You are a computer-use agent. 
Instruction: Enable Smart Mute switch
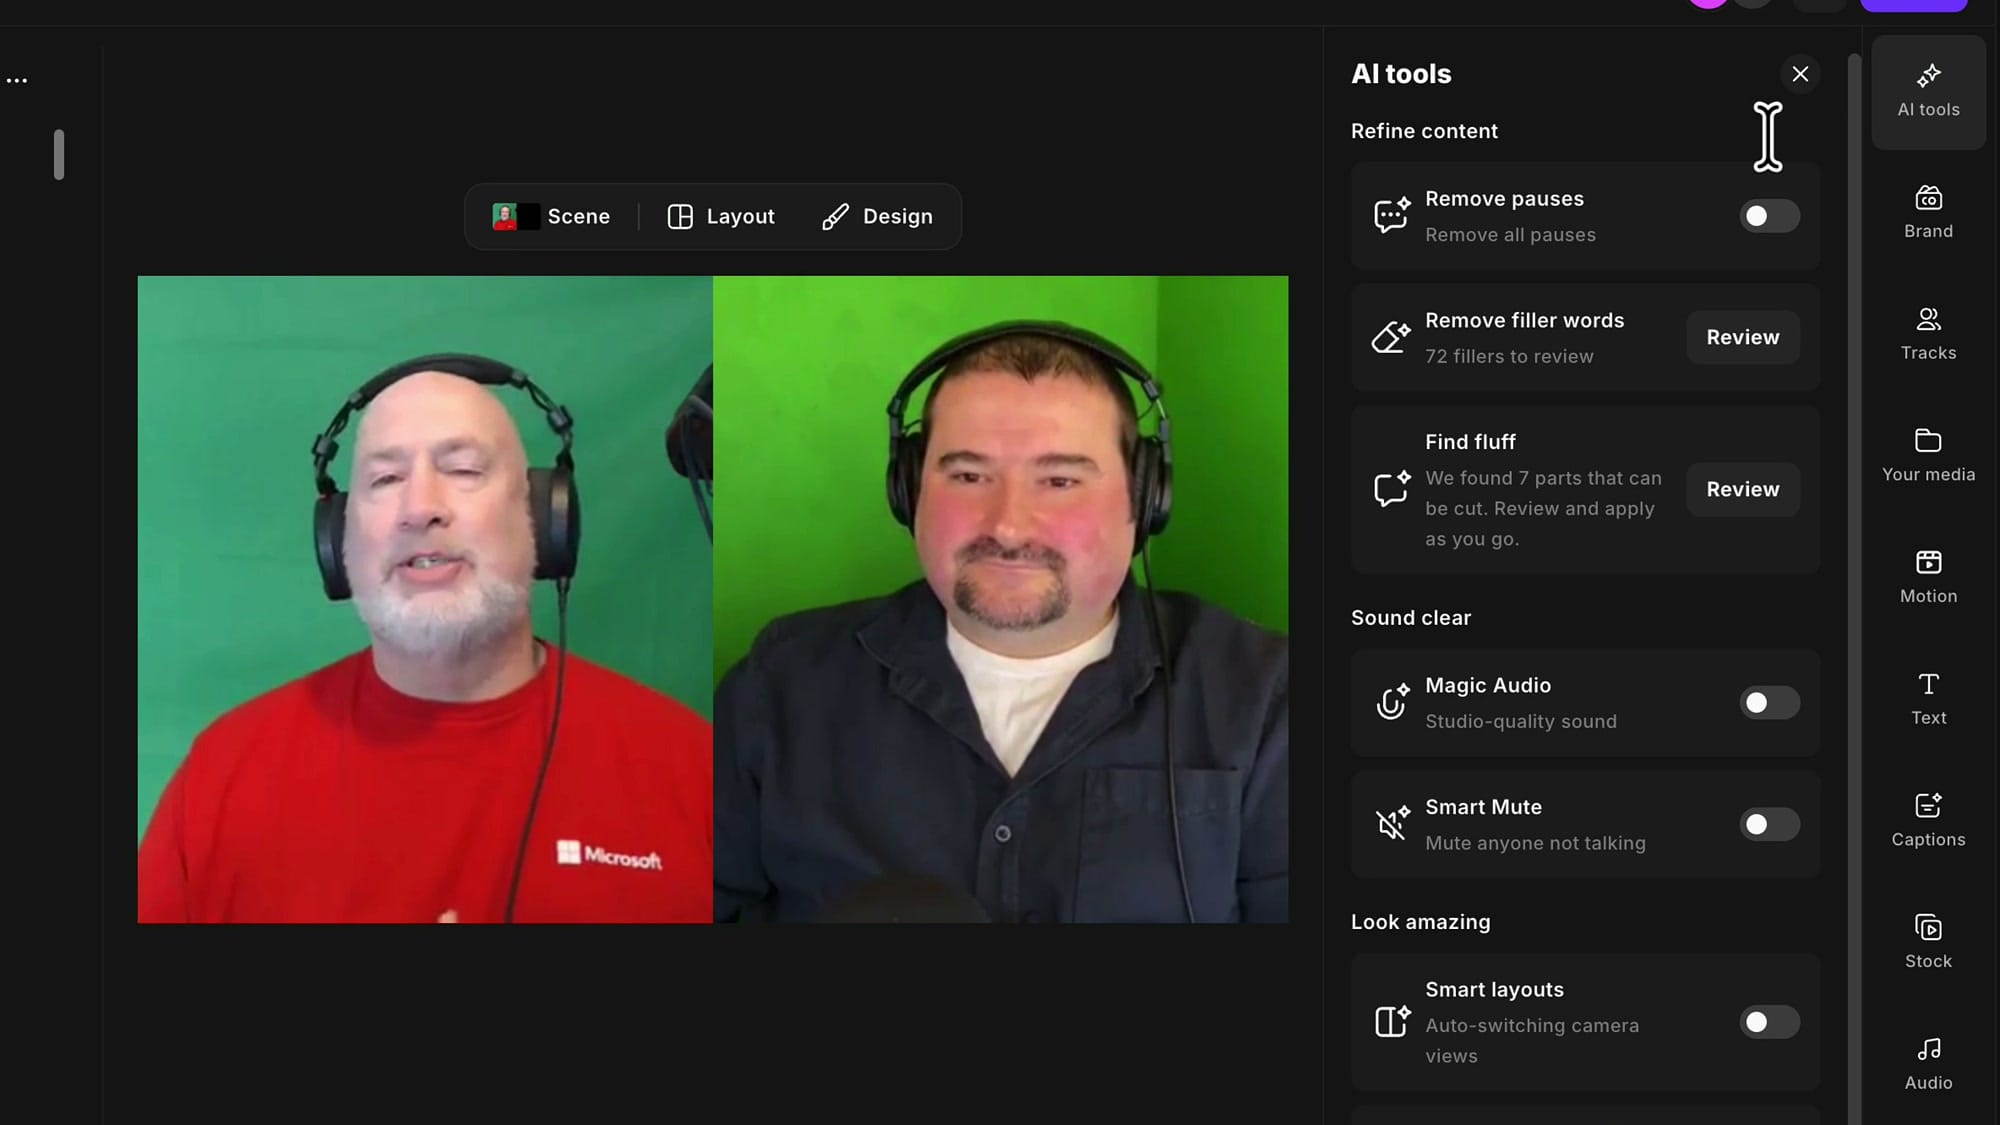click(1769, 824)
